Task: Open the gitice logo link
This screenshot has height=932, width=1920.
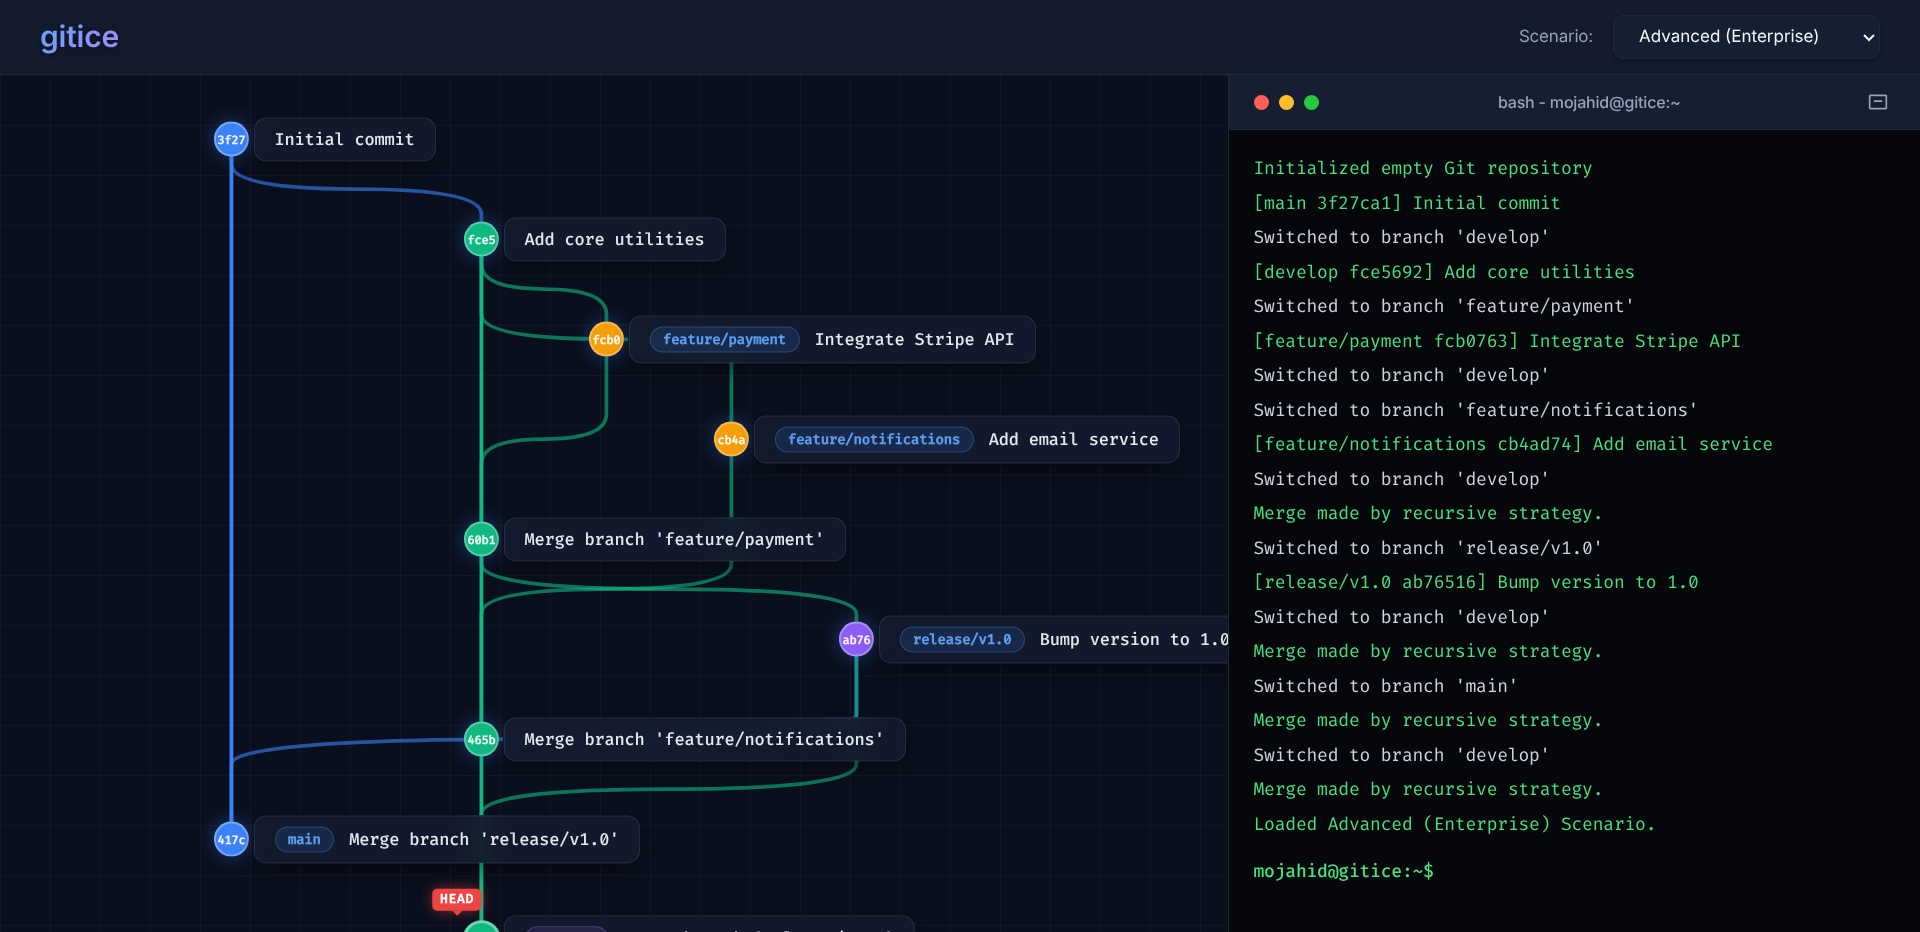Action: pyautogui.click(x=79, y=37)
